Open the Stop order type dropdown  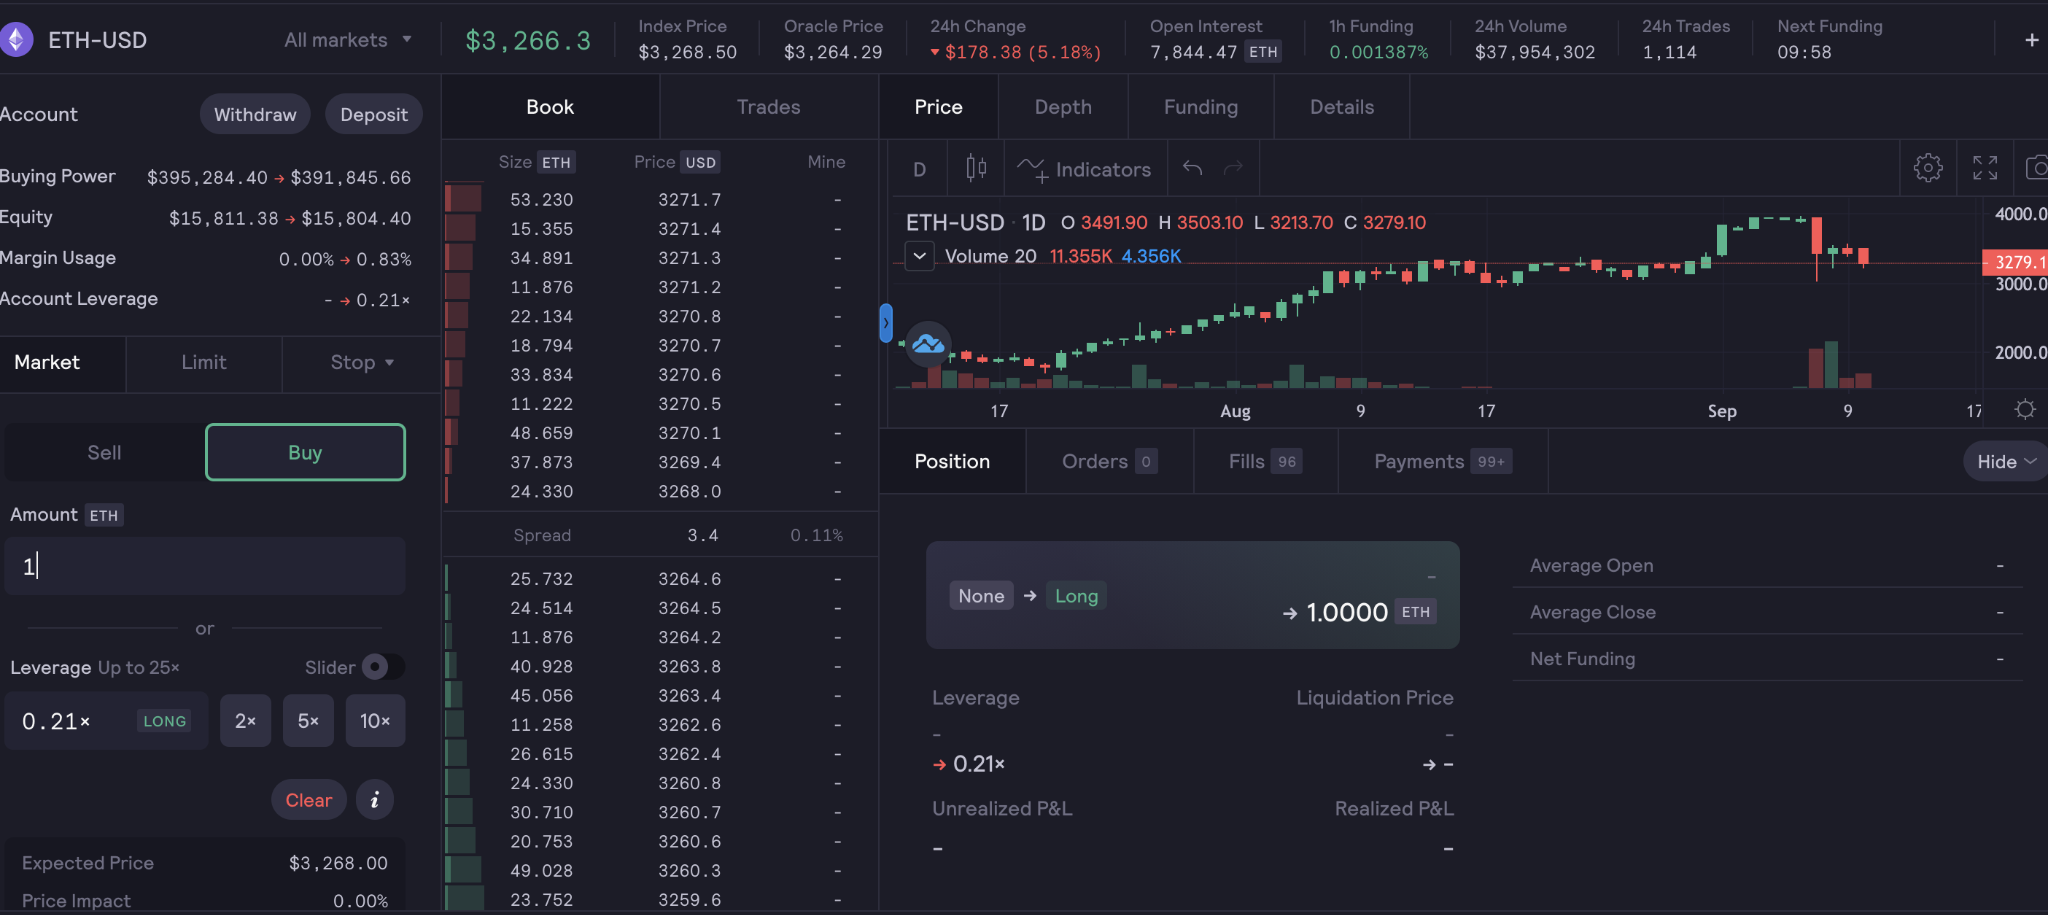(362, 363)
